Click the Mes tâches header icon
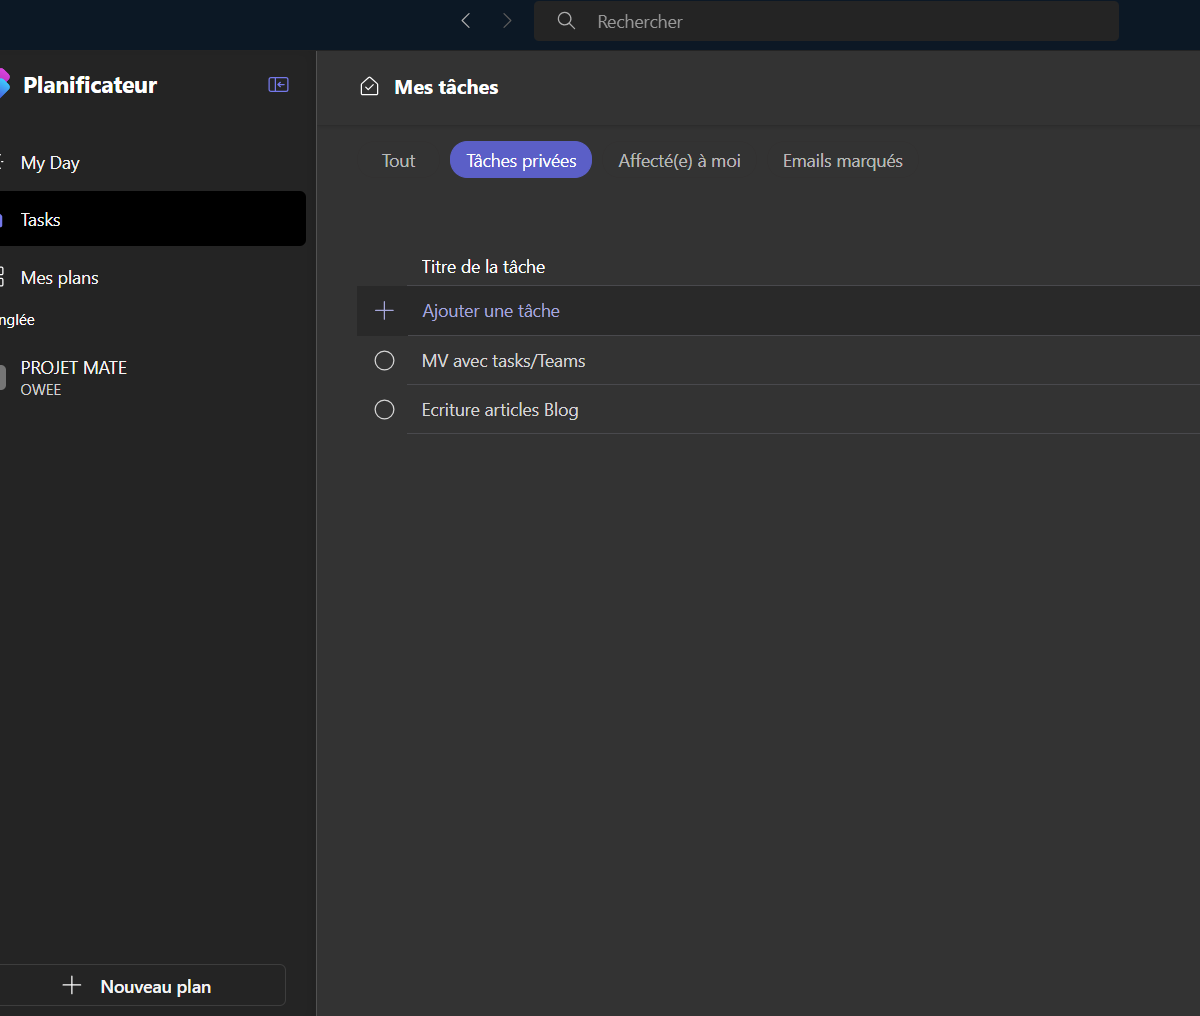This screenshot has height=1016, width=1200. pos(369,87)
